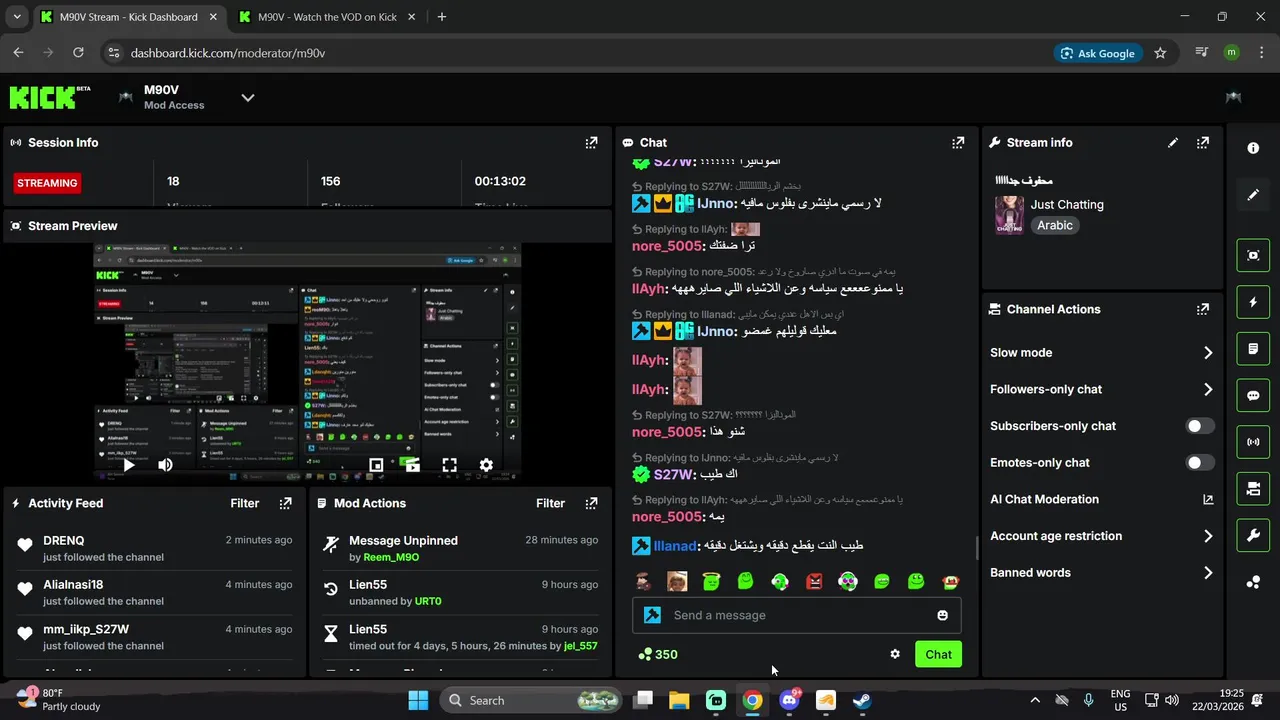This screenshot has height=720, width=1280.
Task: Open Activity Feed Filter
Action: (245, 503)
